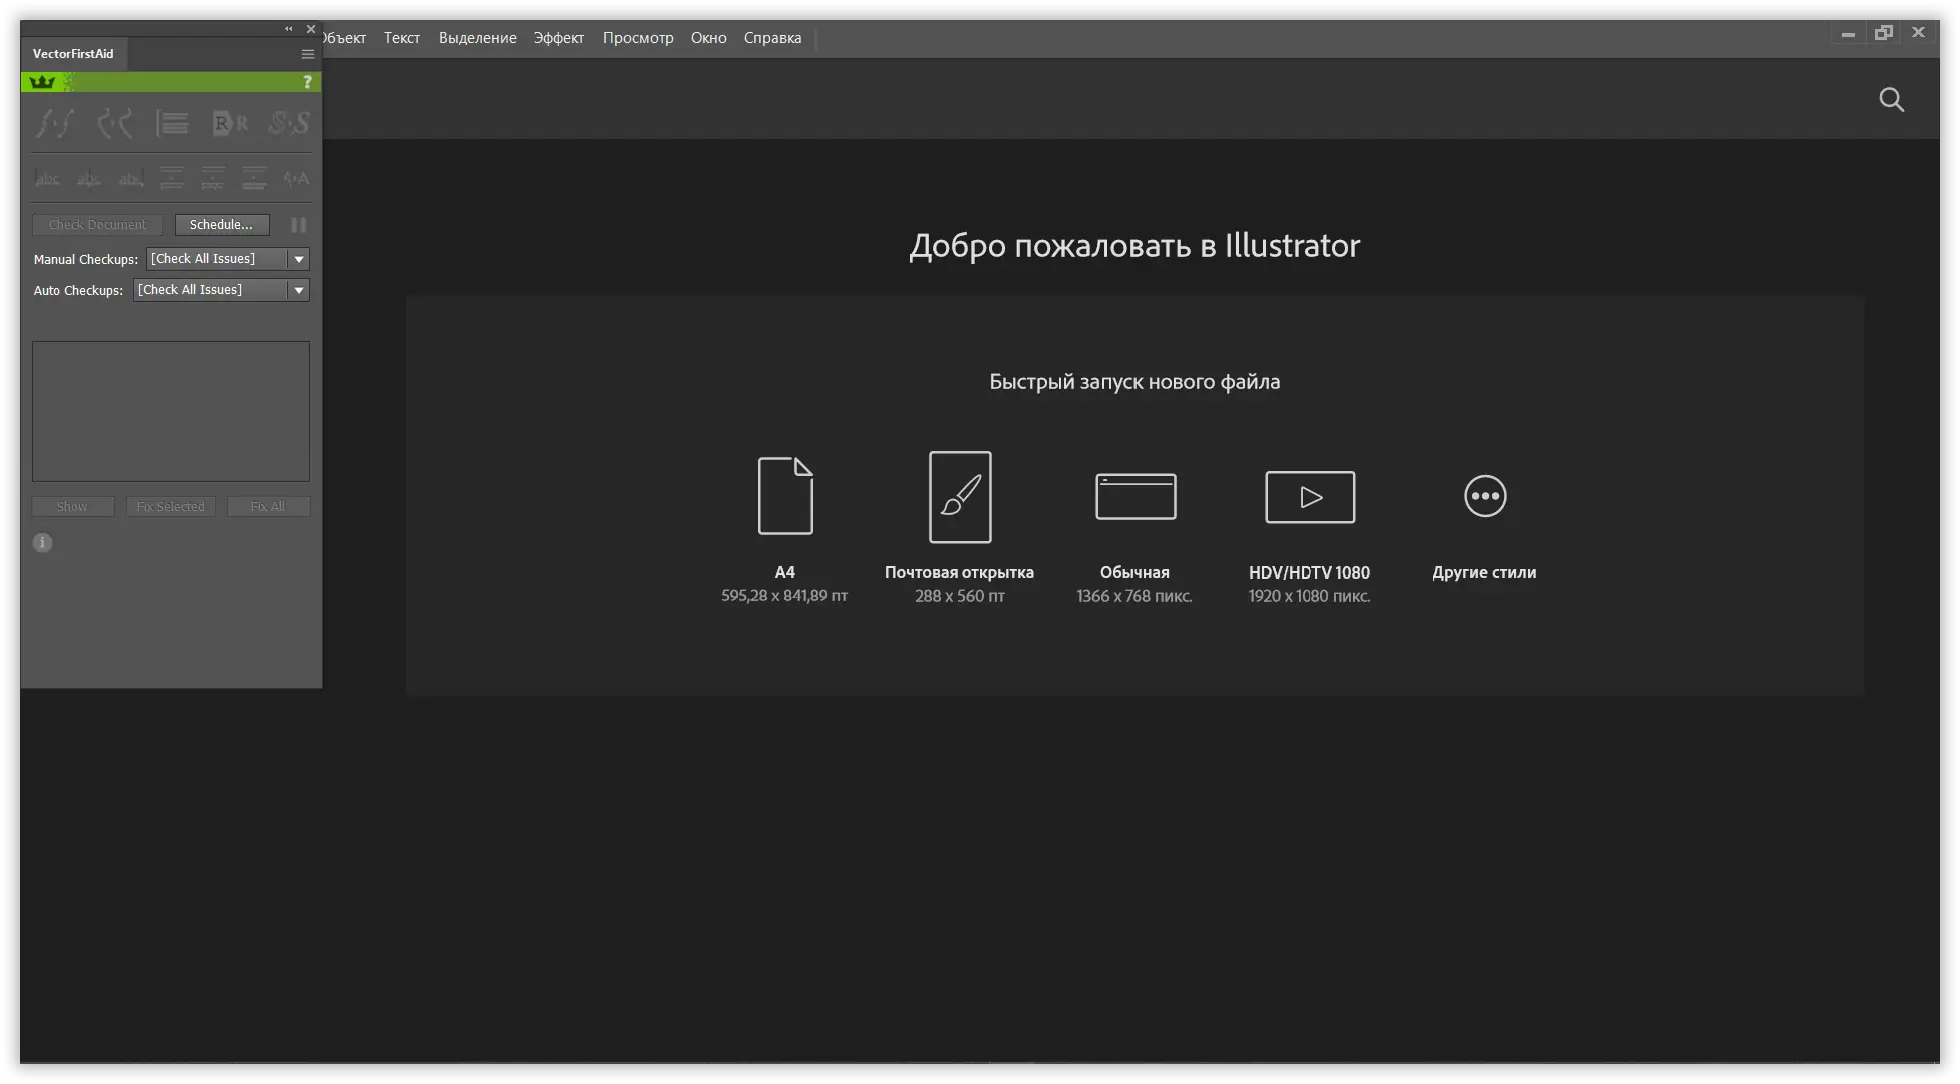
Task: Select the VectorFirstAid panel tab
Action: tap(73, 54)
